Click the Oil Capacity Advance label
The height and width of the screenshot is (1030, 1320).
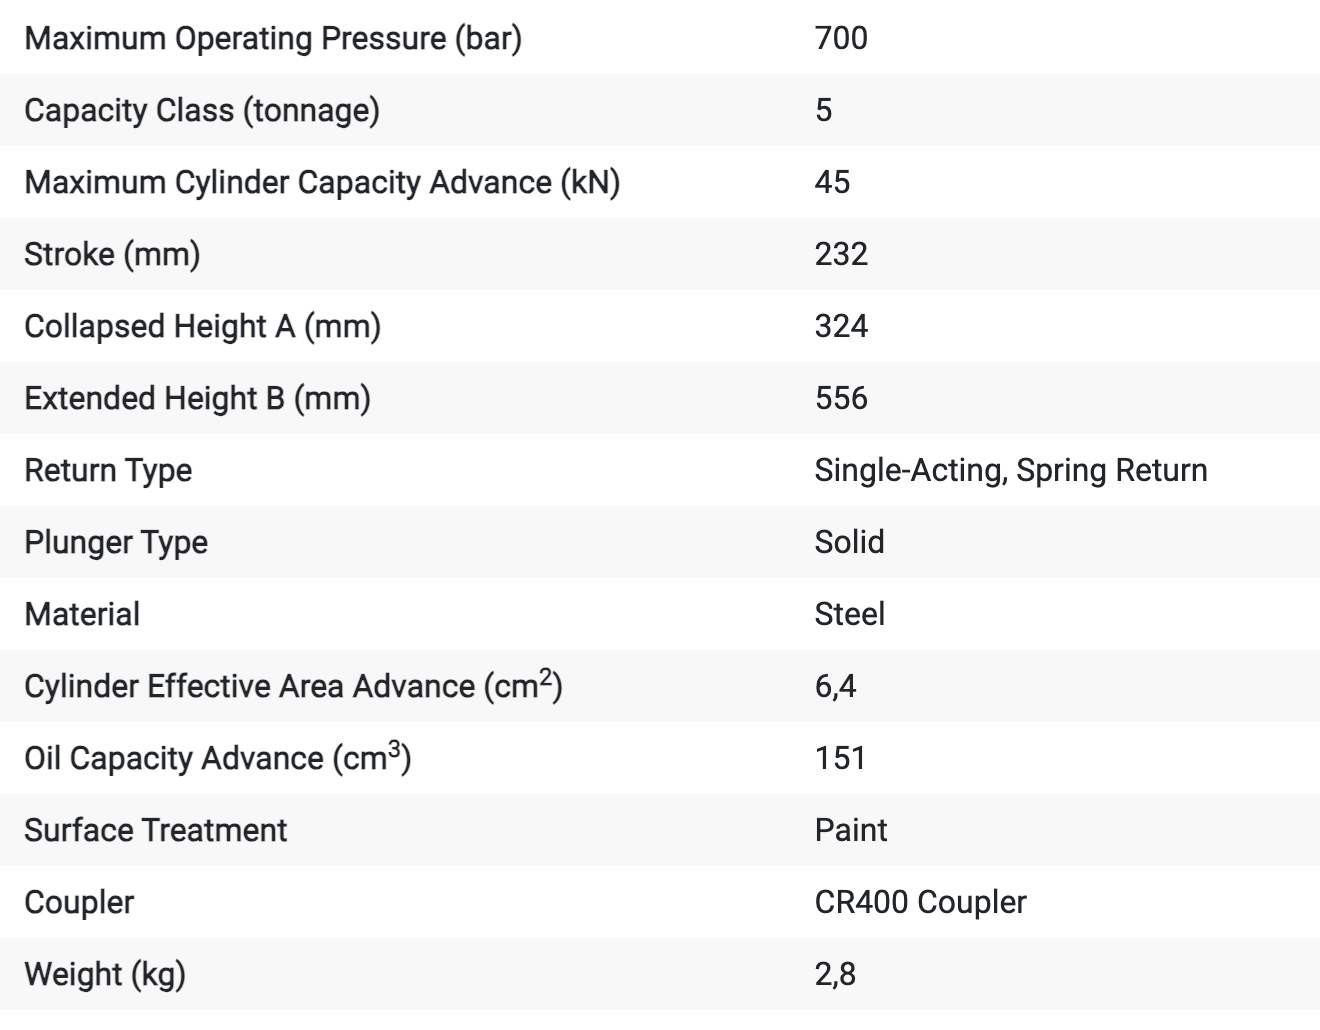click(x=217, y=758)
